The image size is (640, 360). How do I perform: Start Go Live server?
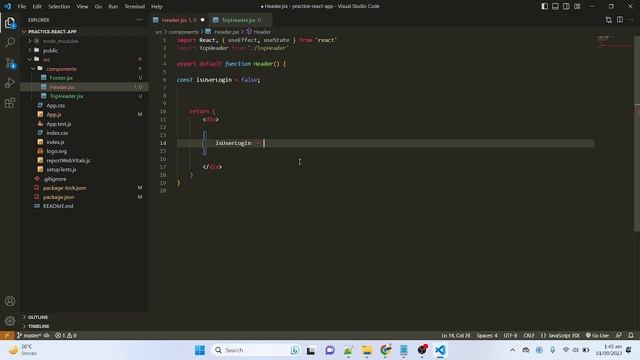coord(597,336)
